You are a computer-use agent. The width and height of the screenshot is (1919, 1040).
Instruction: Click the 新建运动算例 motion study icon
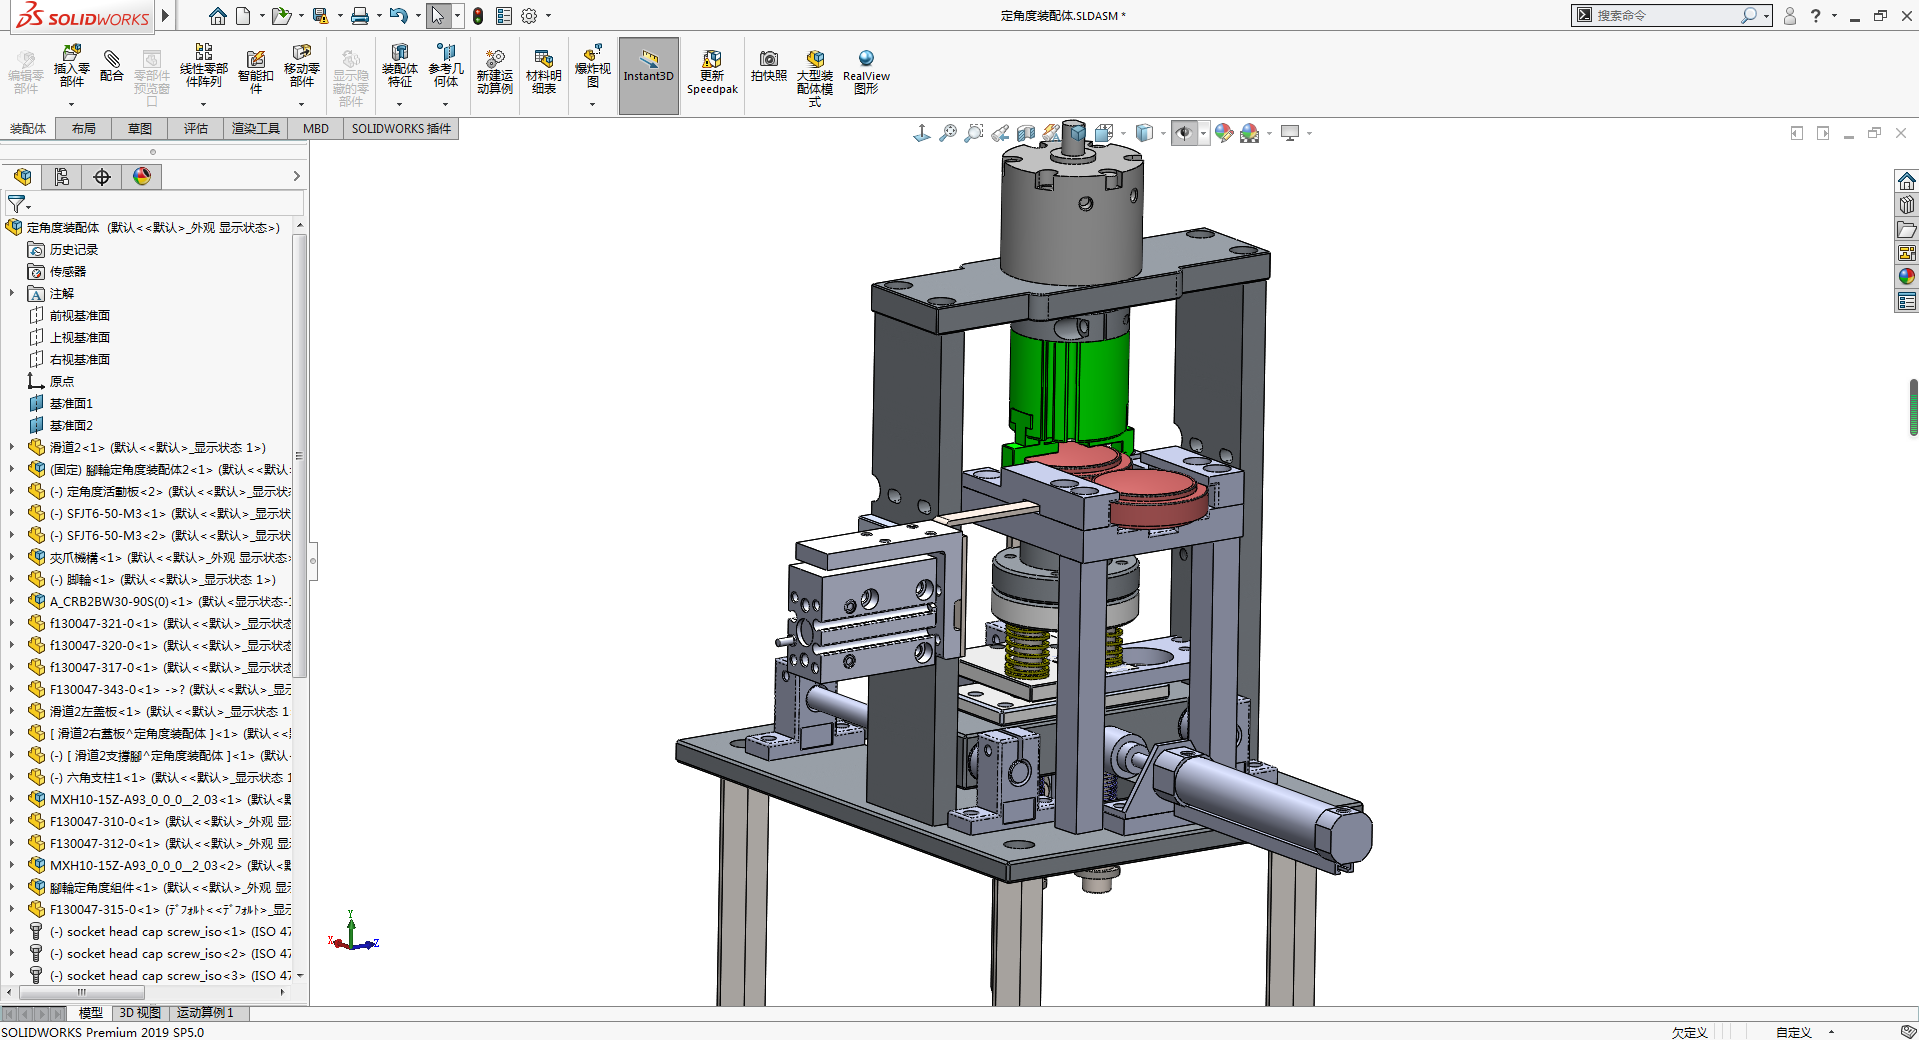coord(494,72)
